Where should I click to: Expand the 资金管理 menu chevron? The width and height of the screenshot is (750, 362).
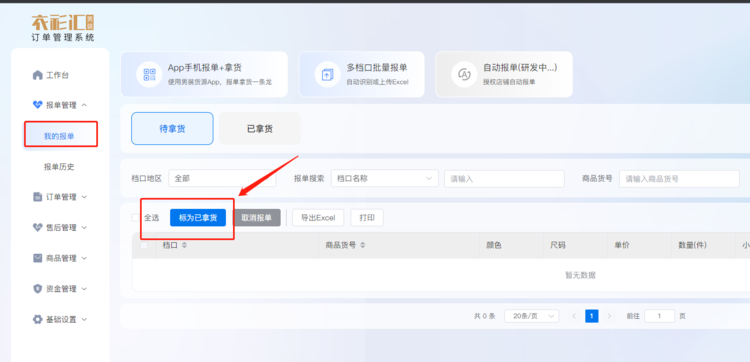coord(85,289)
